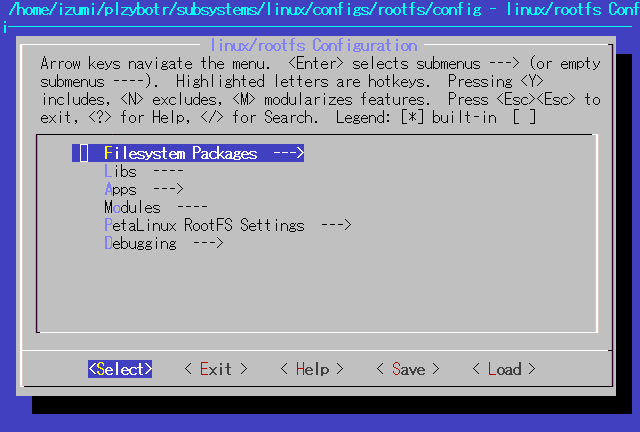640x432 pixels.
Task: Click the linux/rootfs Configuration title
Action: coord(313,45)
